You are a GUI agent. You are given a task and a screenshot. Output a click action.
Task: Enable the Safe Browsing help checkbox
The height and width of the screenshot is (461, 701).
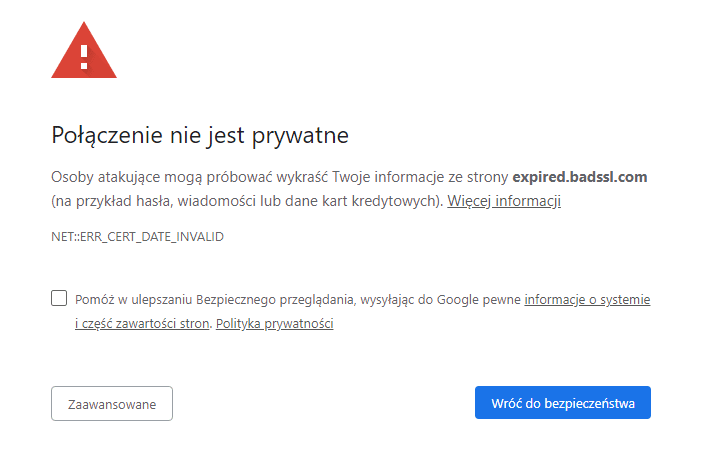point(59,298)
